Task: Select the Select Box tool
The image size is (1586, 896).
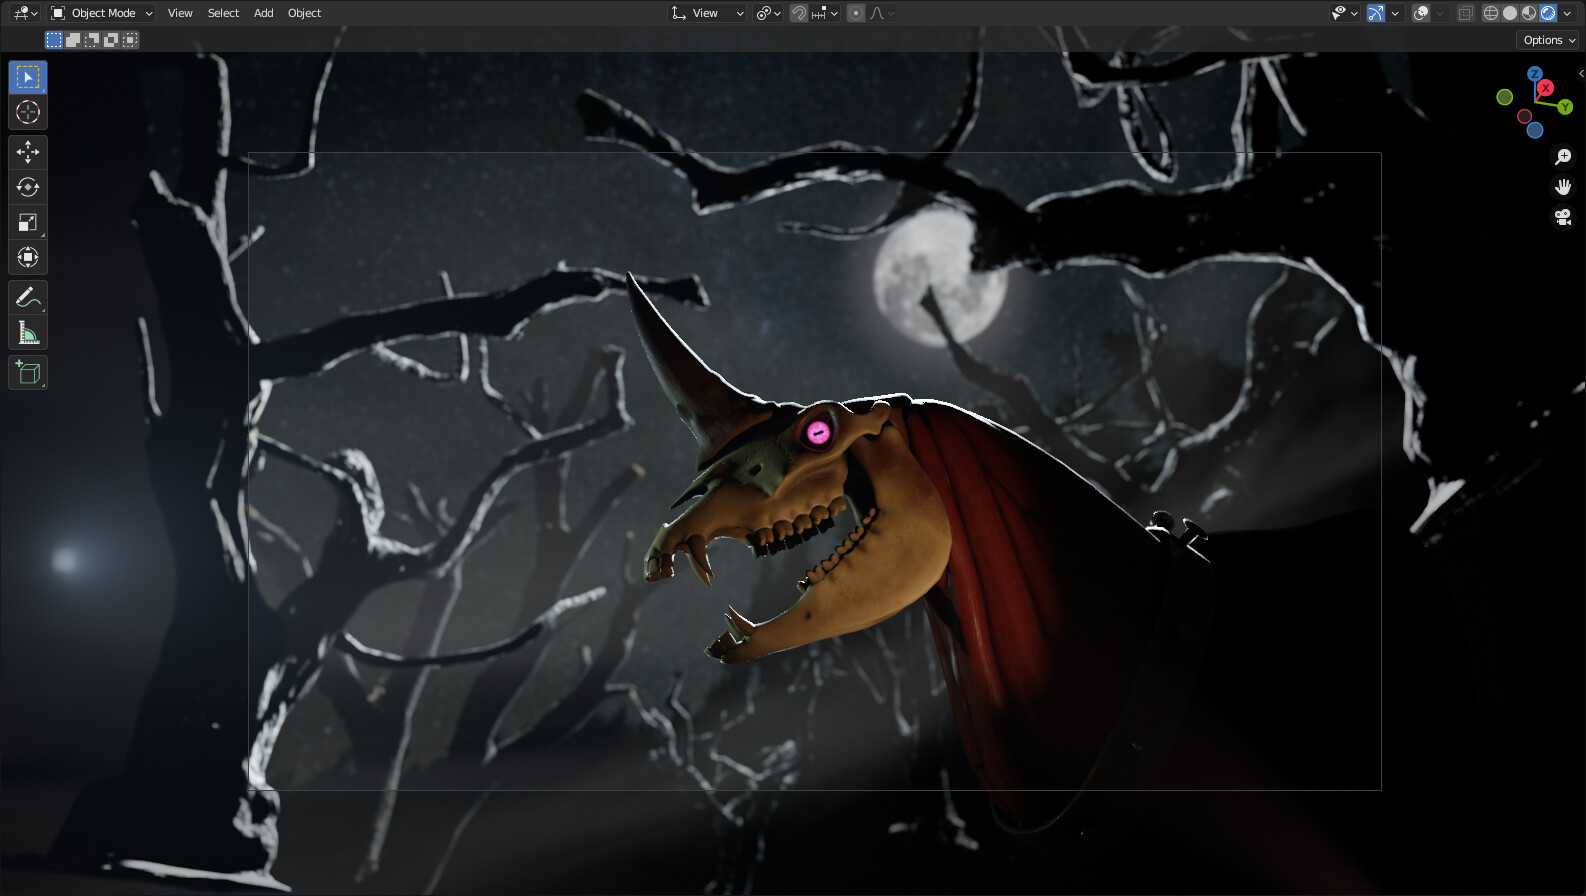Action: (x=28, y=77)
